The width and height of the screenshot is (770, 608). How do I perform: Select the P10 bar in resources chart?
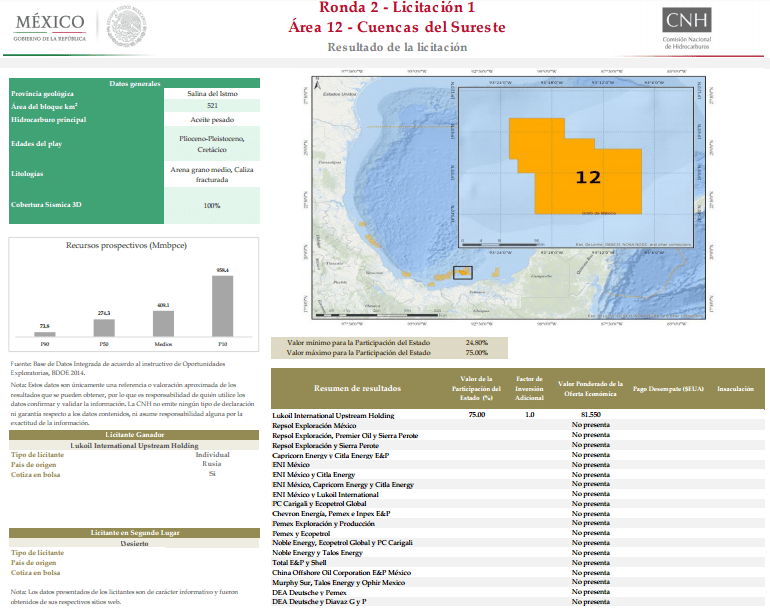[222, 306]
